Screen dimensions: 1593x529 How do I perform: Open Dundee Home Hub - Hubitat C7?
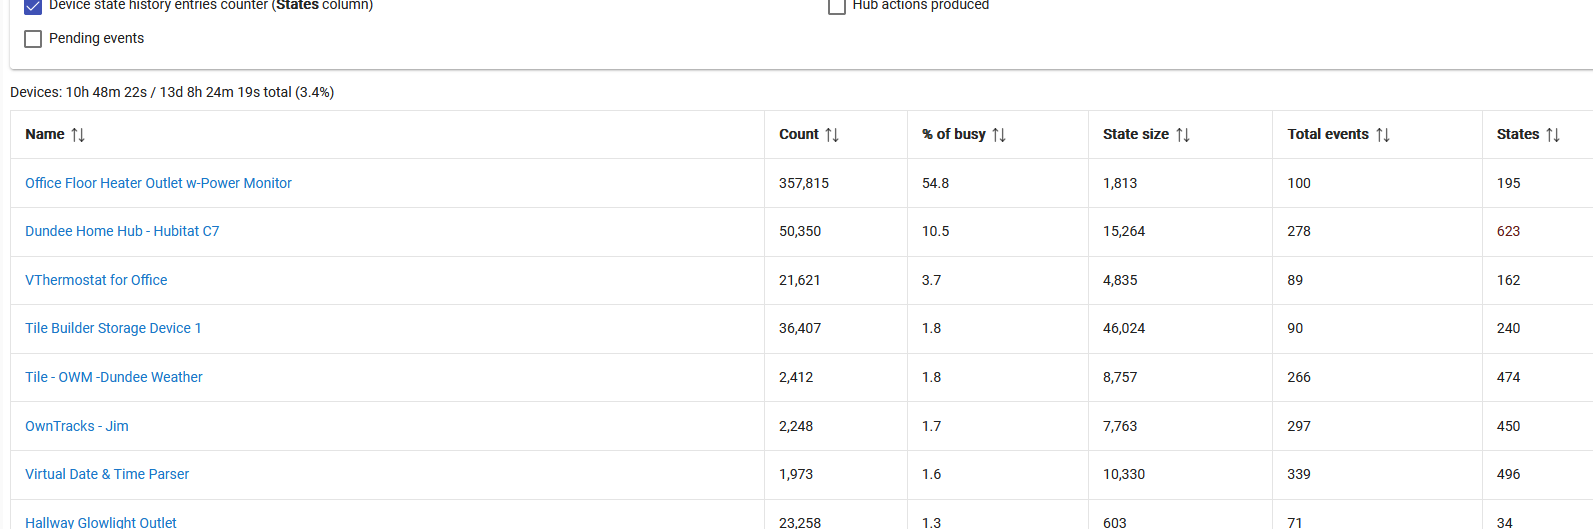point(122,231)
